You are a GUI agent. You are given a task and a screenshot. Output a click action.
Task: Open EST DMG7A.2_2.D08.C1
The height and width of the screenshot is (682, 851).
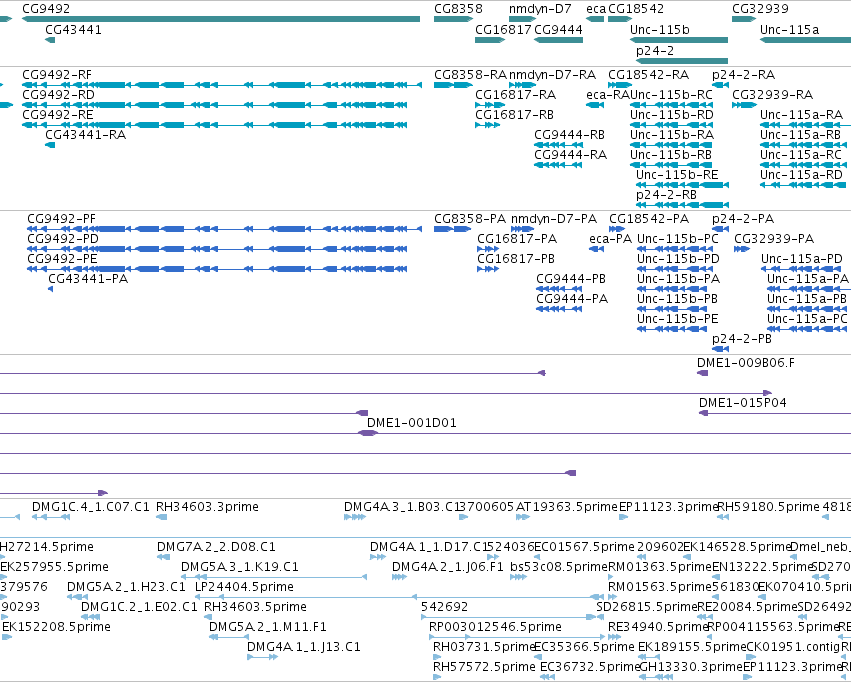[x=216, y=547]
